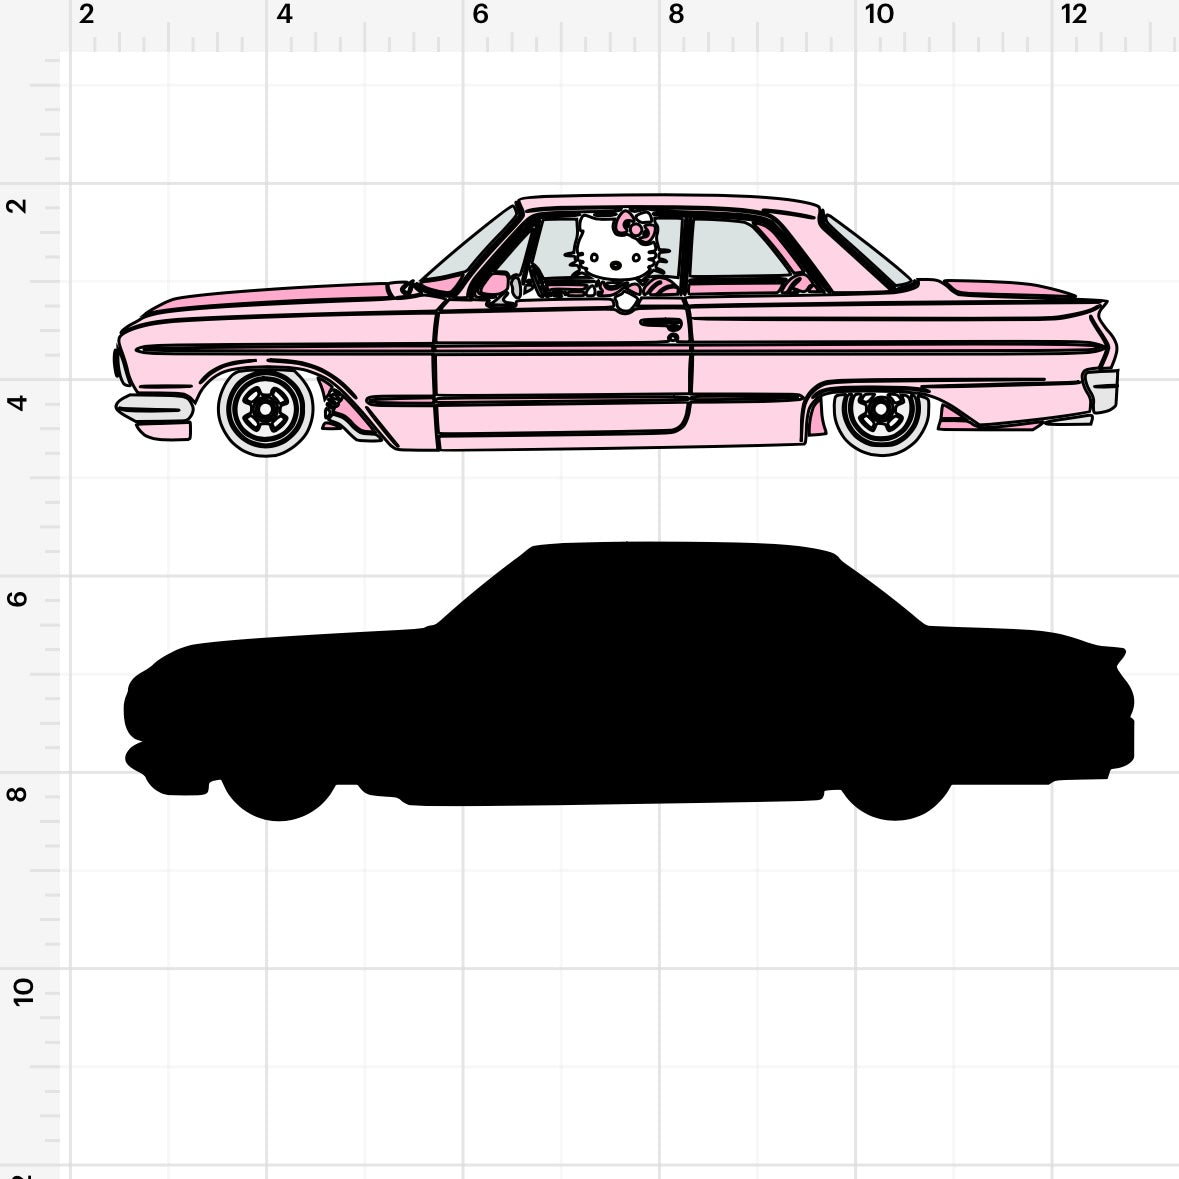Click Hello Kitty's face in the car window

(x=614, y=257)
